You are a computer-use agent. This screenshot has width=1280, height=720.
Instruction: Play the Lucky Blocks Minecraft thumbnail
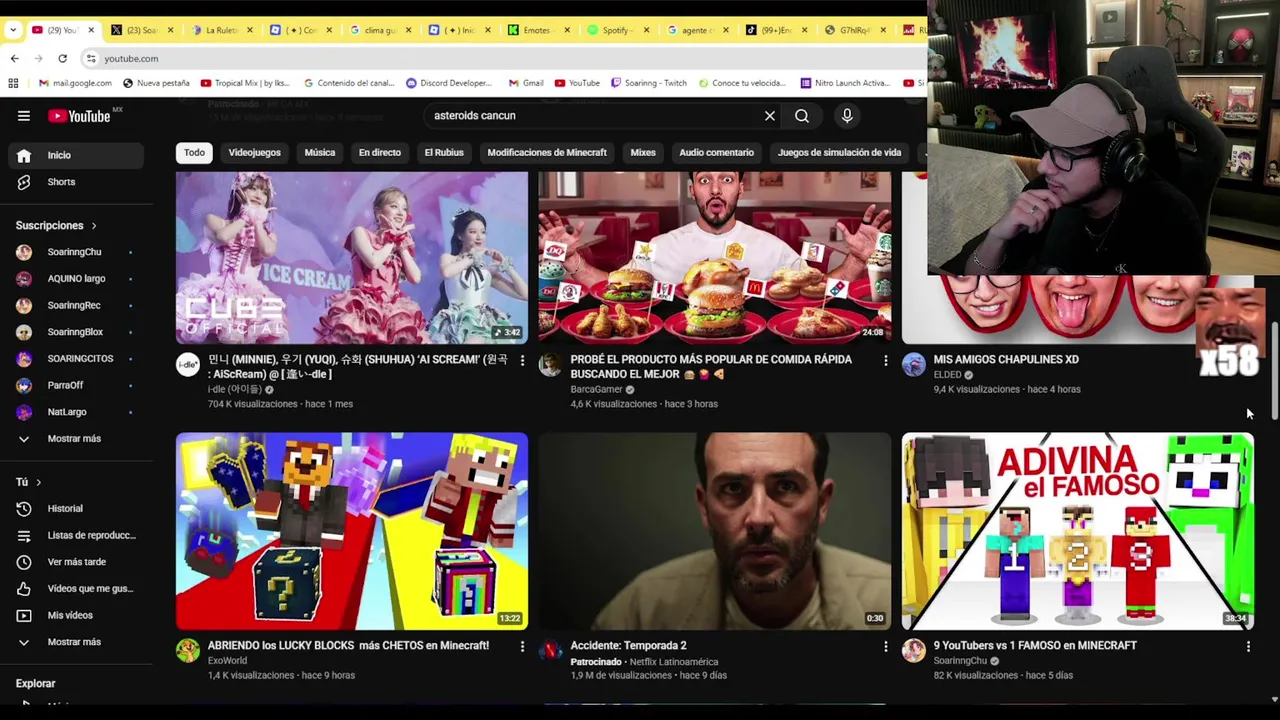click(352, 531)
